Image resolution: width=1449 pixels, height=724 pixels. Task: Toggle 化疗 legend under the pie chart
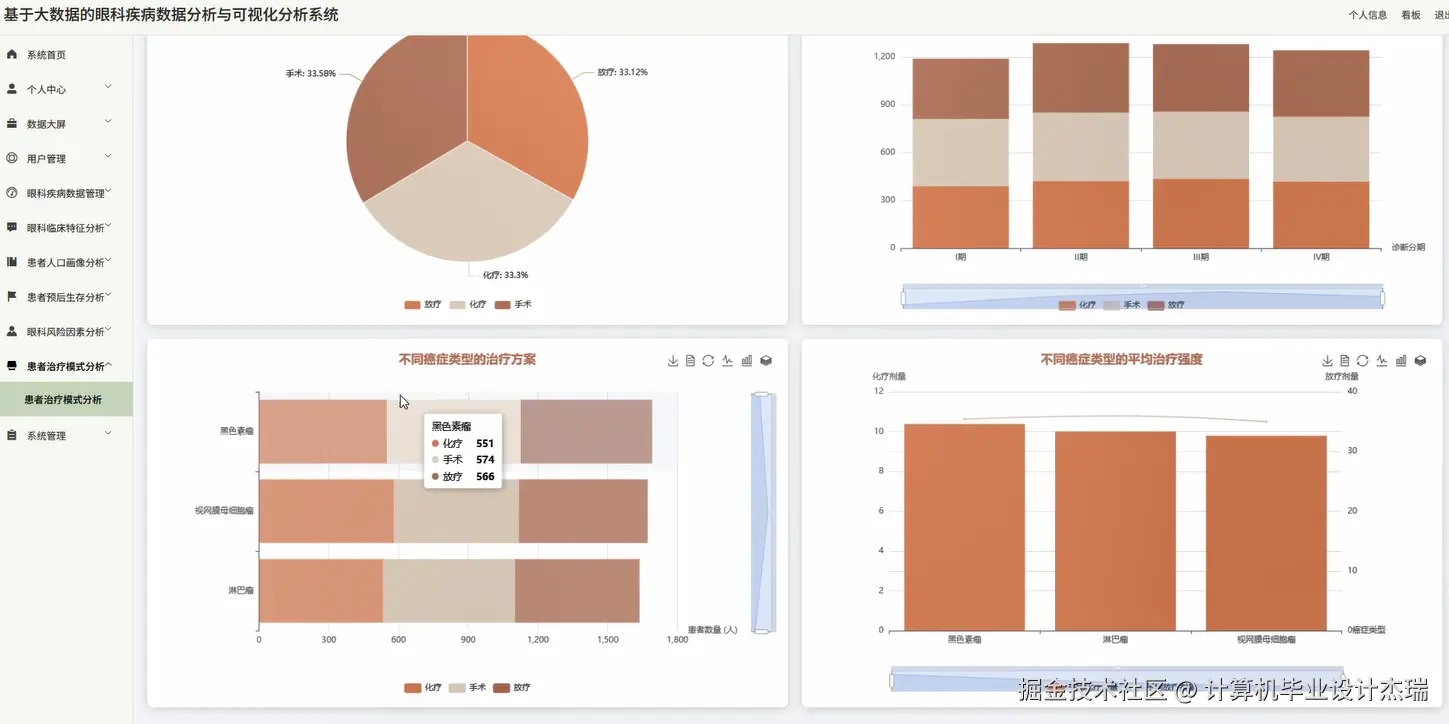coord(468,304)
